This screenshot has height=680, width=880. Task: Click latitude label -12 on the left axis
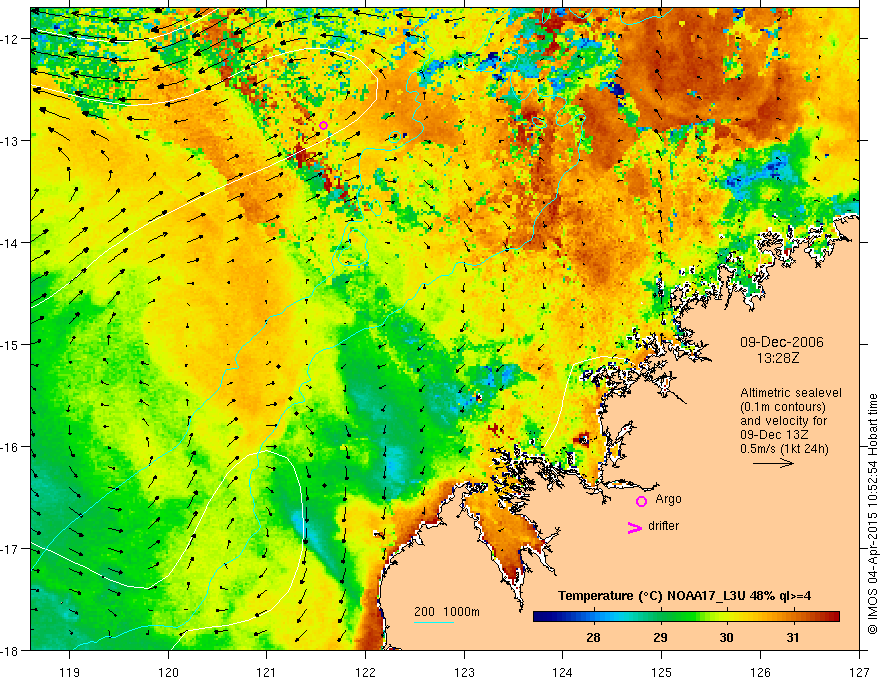(x=11, y=39)
